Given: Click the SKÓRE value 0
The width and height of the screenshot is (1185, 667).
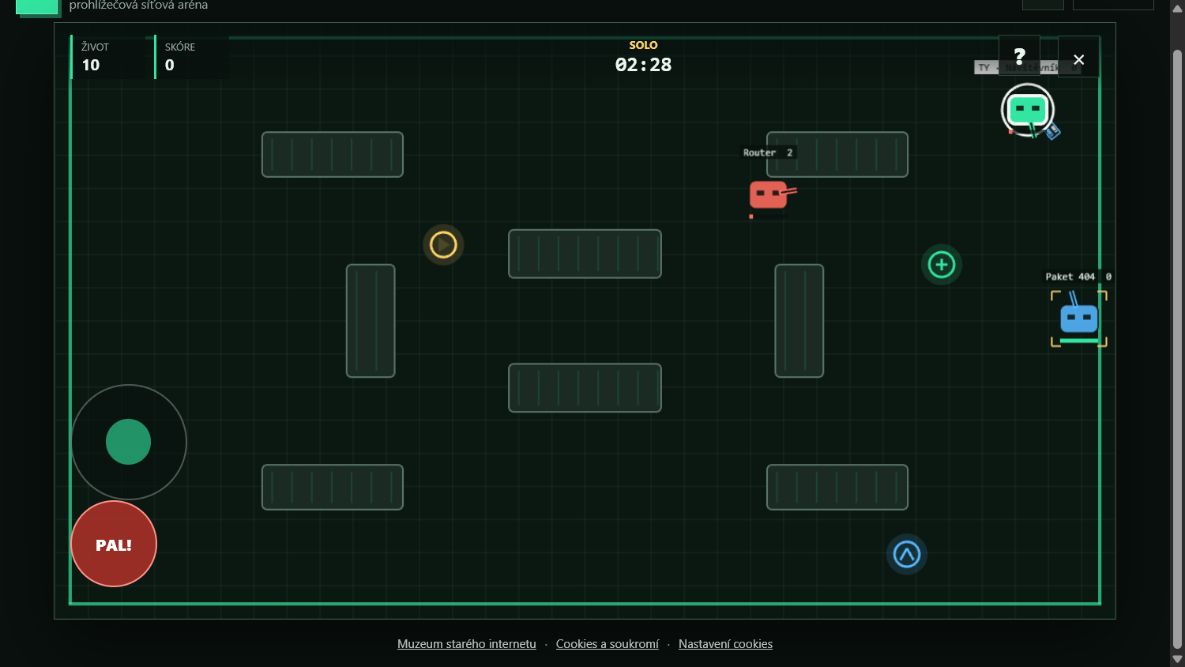Looking at the screenshot, I should pos(169,65).
